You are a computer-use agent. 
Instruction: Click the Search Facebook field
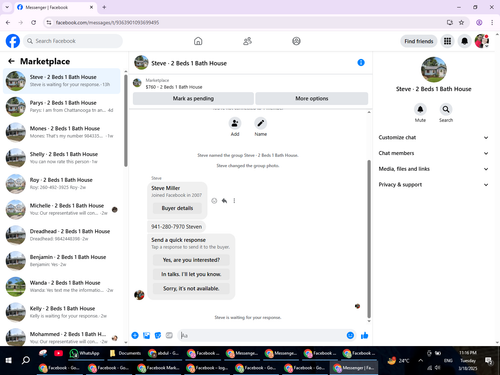73,41
